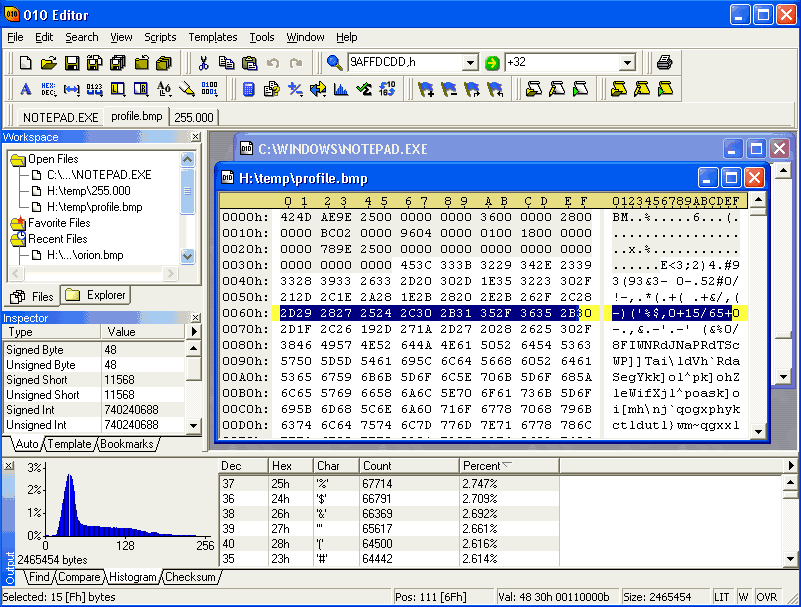
Task: Collapse the Open Files folder in Workspace
Action: (x=18, y=159)
